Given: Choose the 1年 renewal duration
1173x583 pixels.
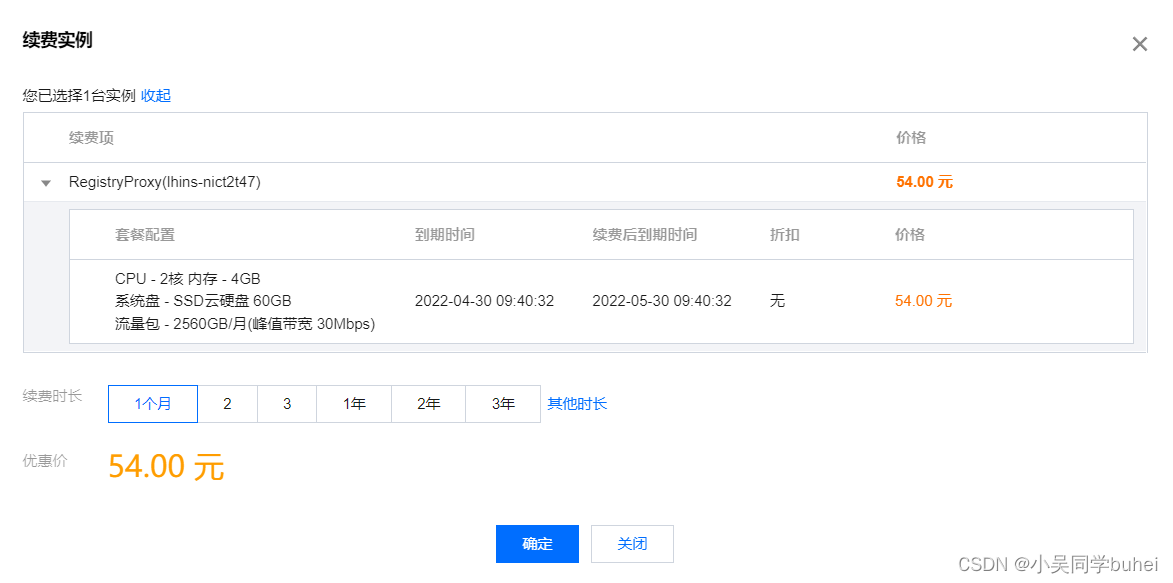Looking at the screenshot, I should click(354, 404).
